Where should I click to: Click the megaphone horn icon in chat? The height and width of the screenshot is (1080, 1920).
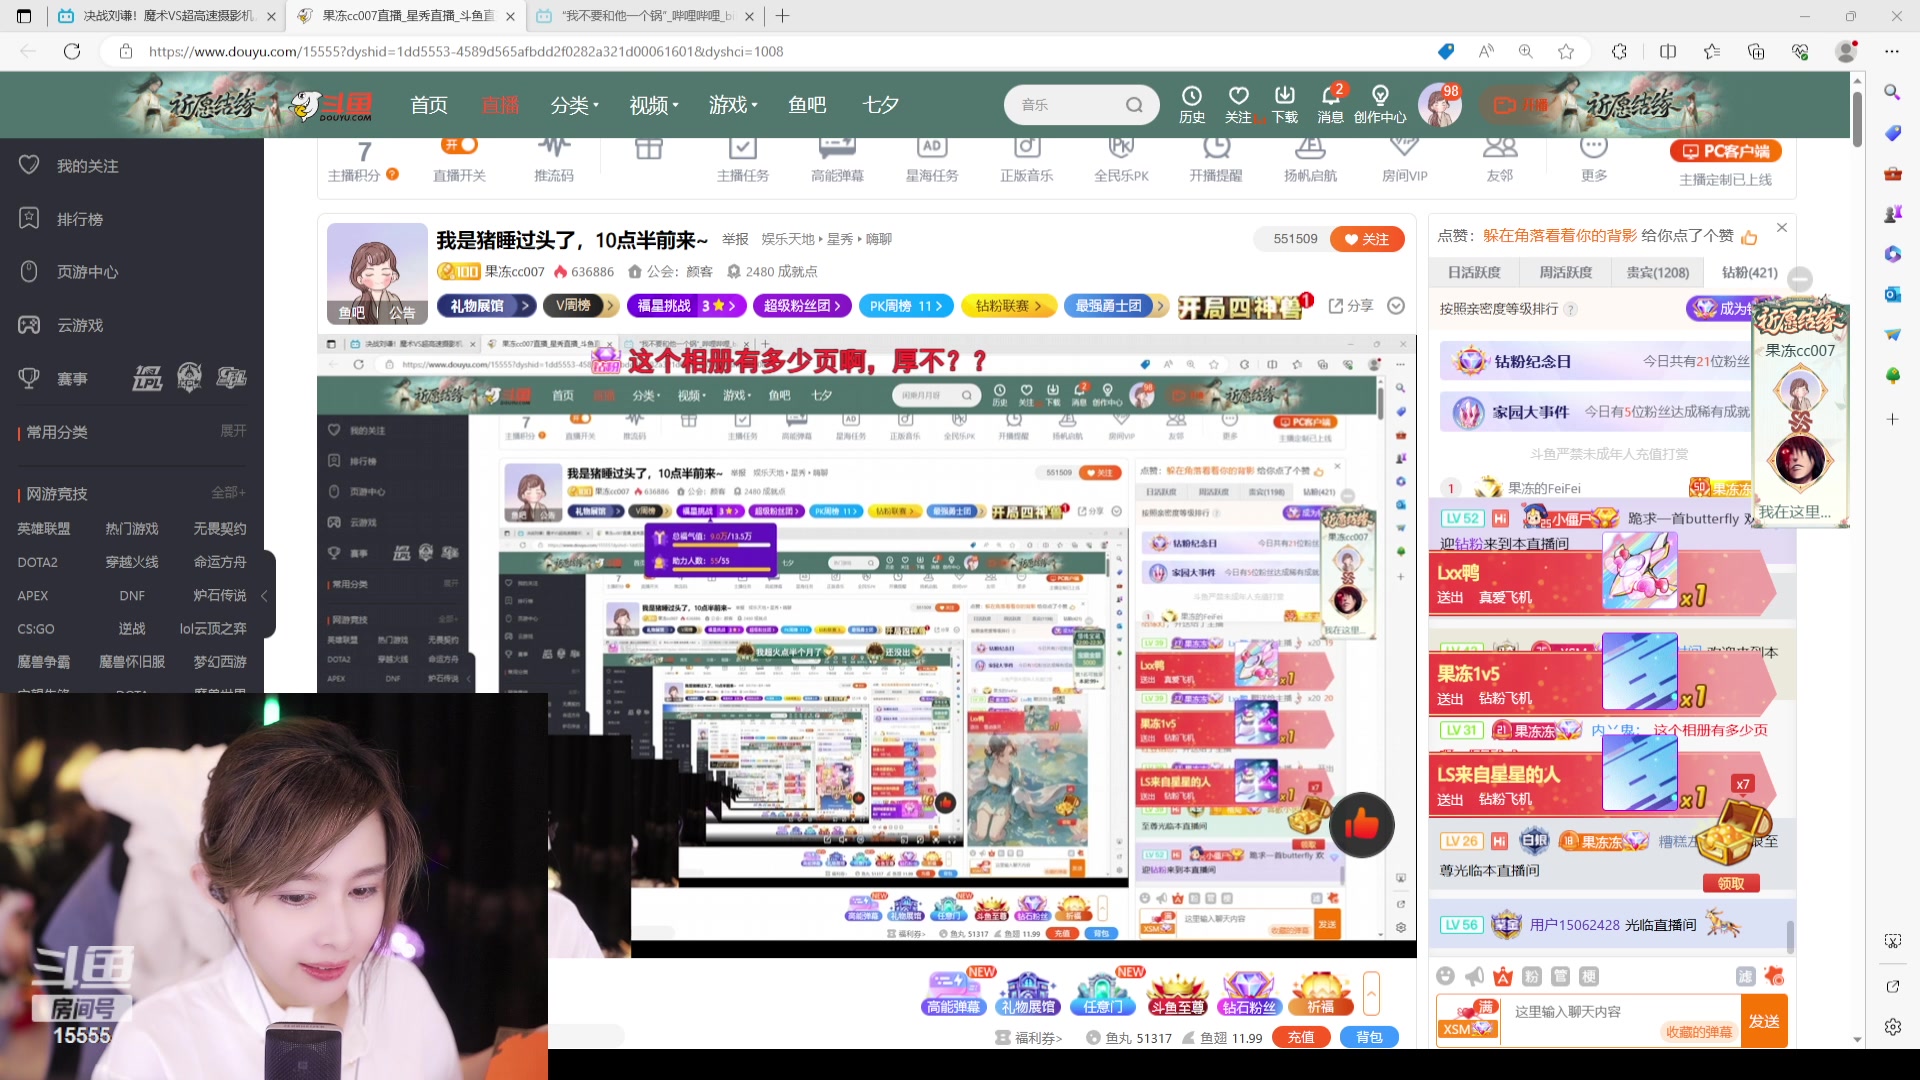(x=1474, y=976)
